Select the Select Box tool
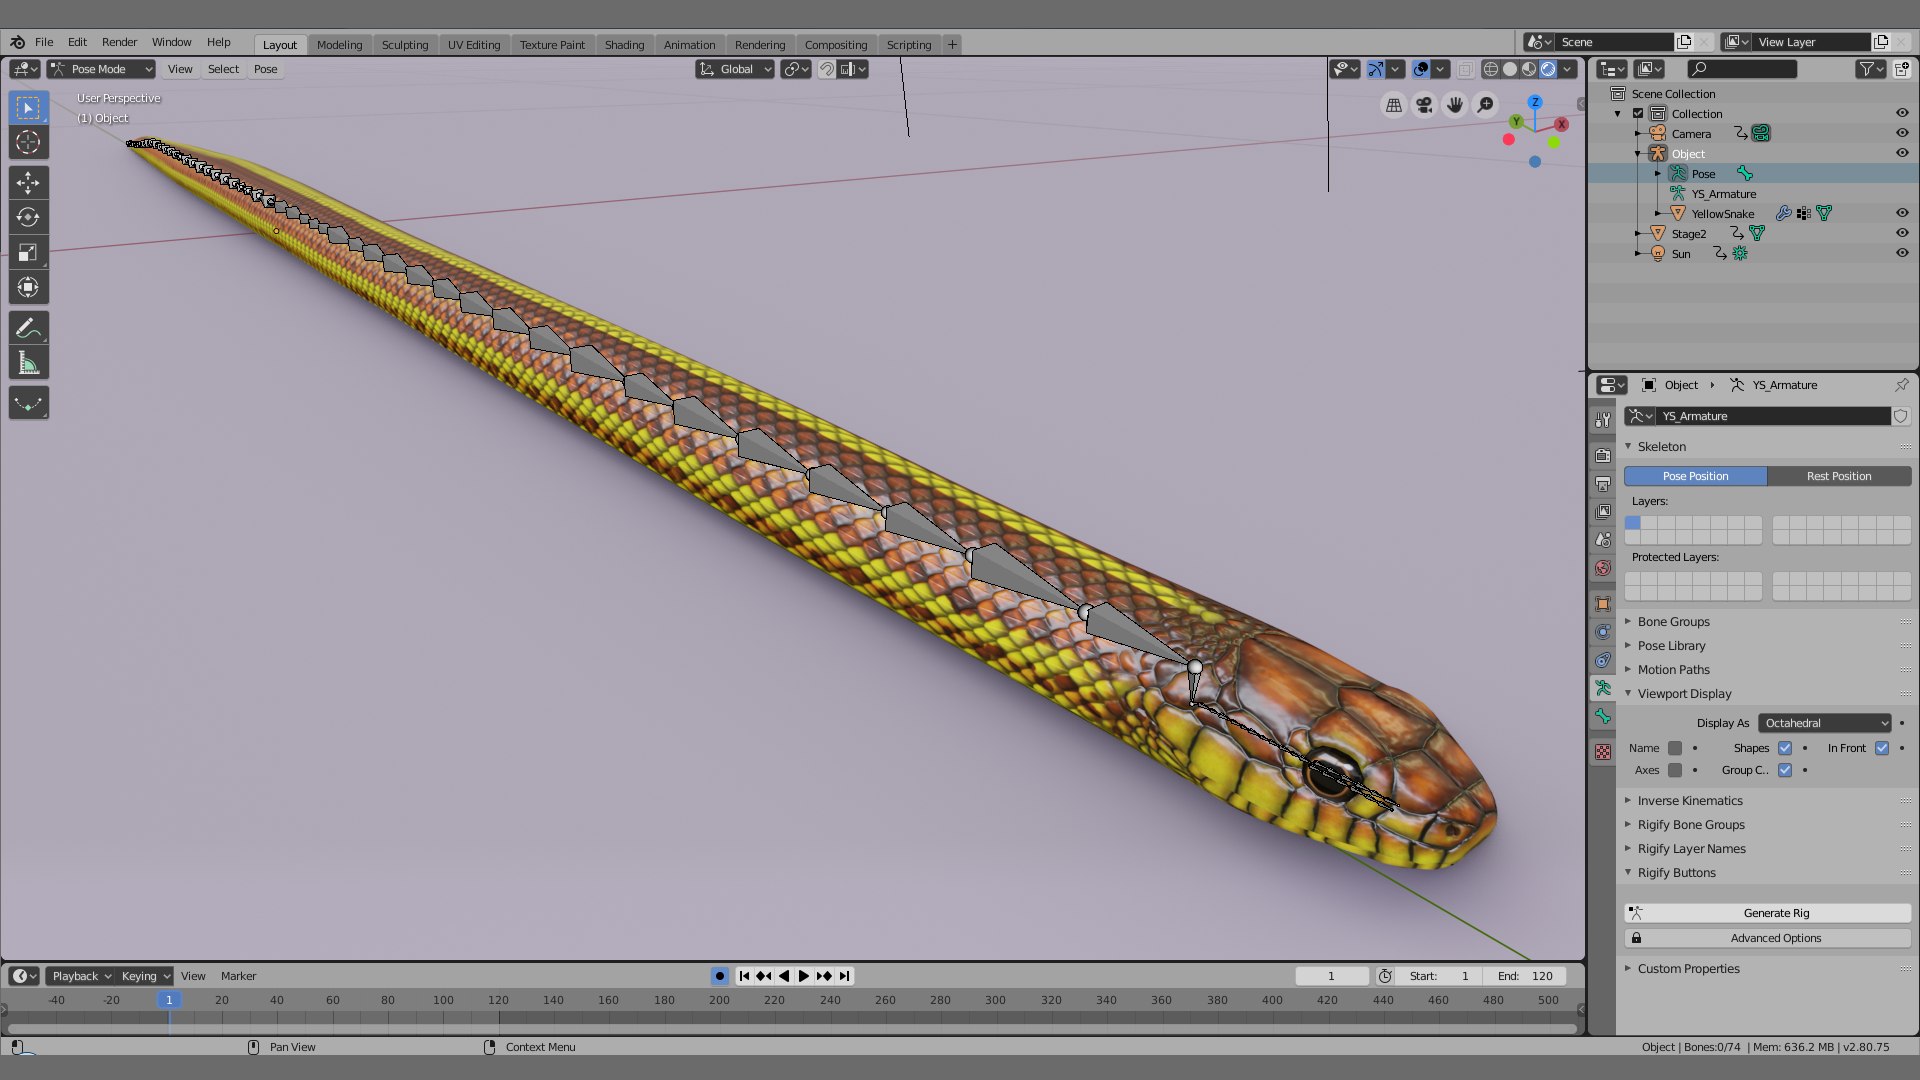Screen dimensions: 1920x1080 point(28,107)
